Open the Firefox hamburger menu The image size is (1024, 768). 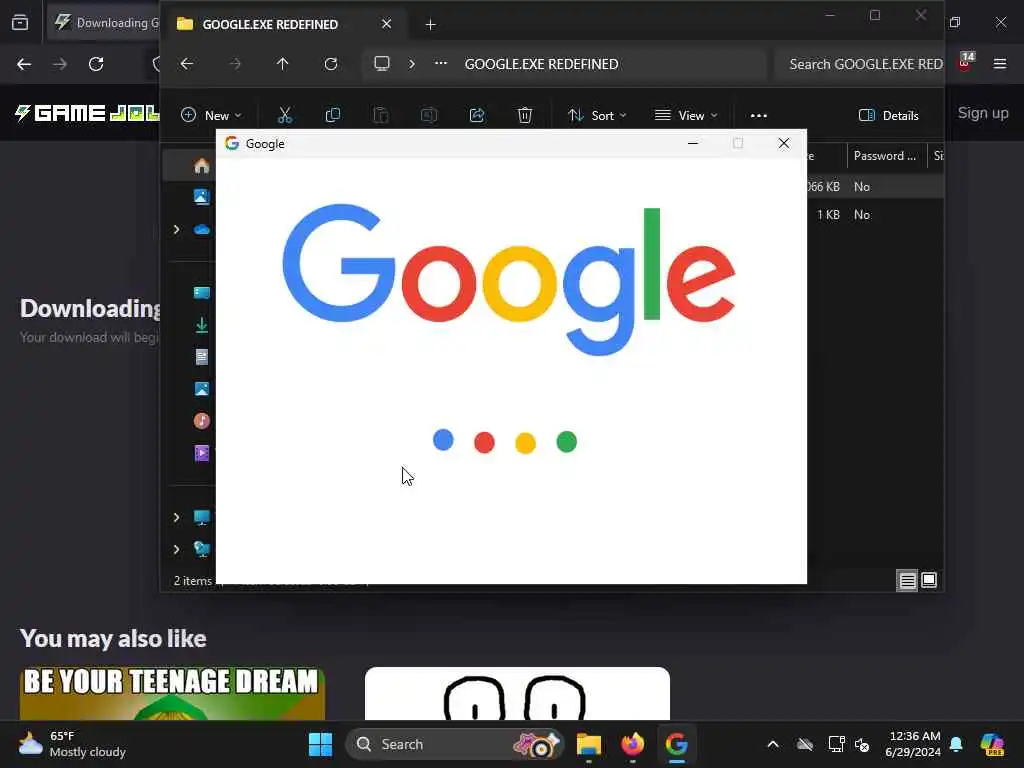[1000, 63]
